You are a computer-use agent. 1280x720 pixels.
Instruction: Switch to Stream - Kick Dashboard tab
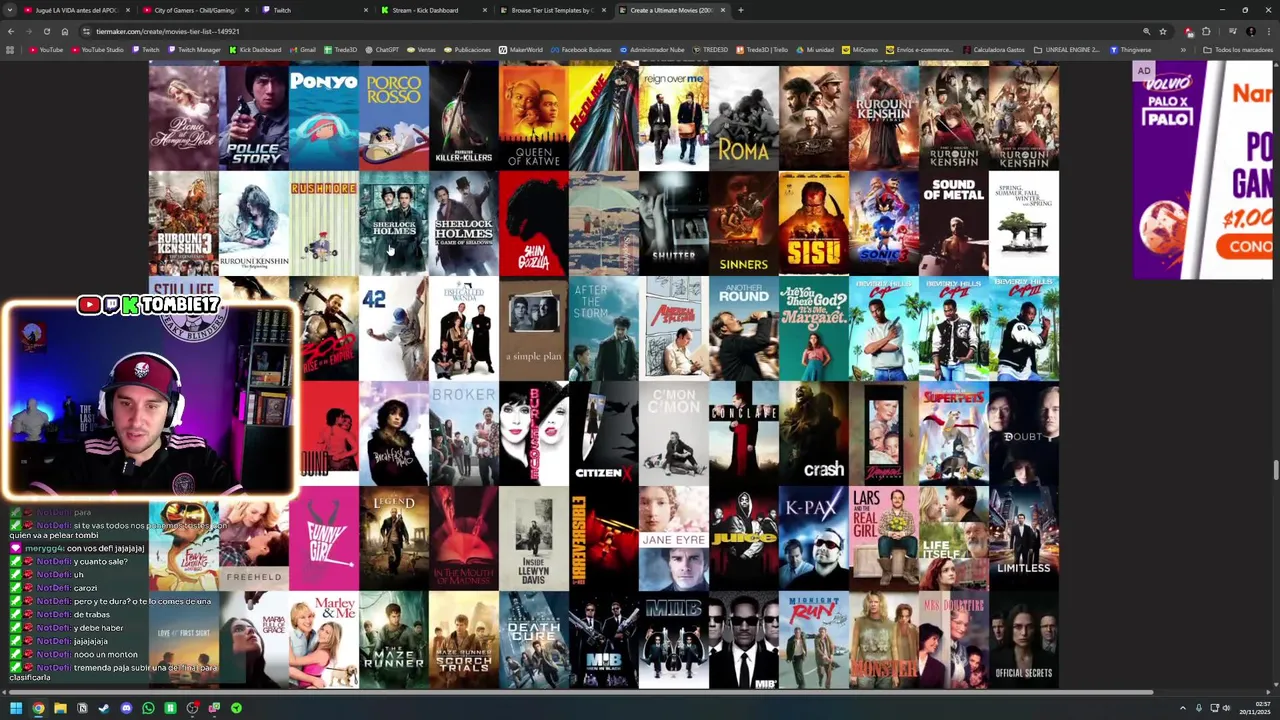point(432,10)
